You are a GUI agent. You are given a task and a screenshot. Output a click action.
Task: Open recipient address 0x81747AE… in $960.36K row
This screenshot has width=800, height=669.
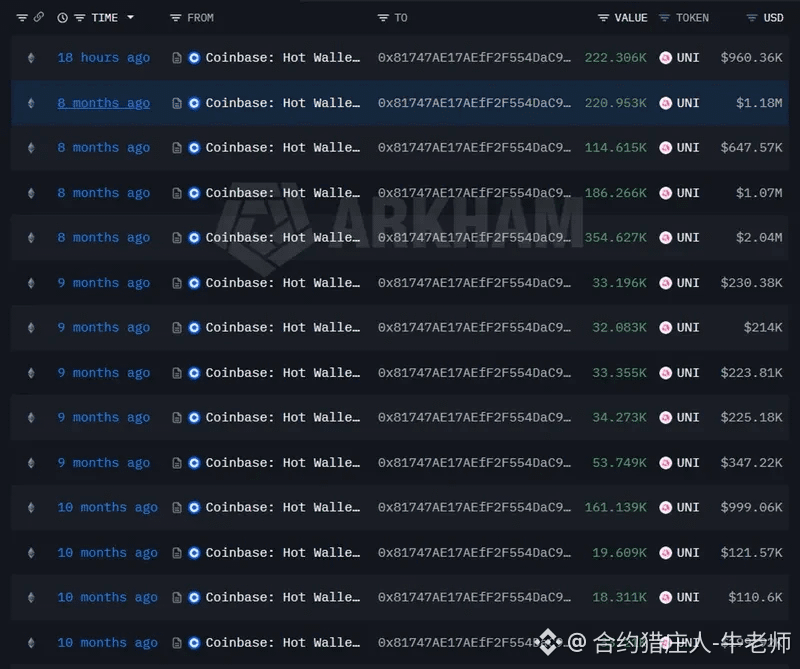[474, 58]
